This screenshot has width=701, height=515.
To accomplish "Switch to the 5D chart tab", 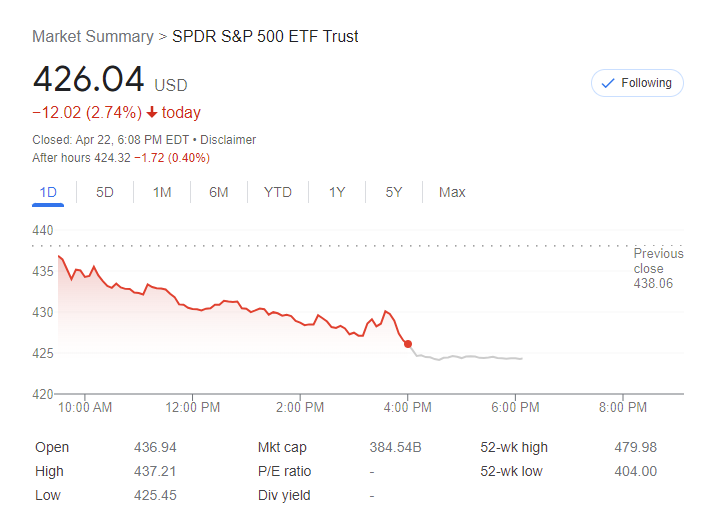I will tap(105, 192).
